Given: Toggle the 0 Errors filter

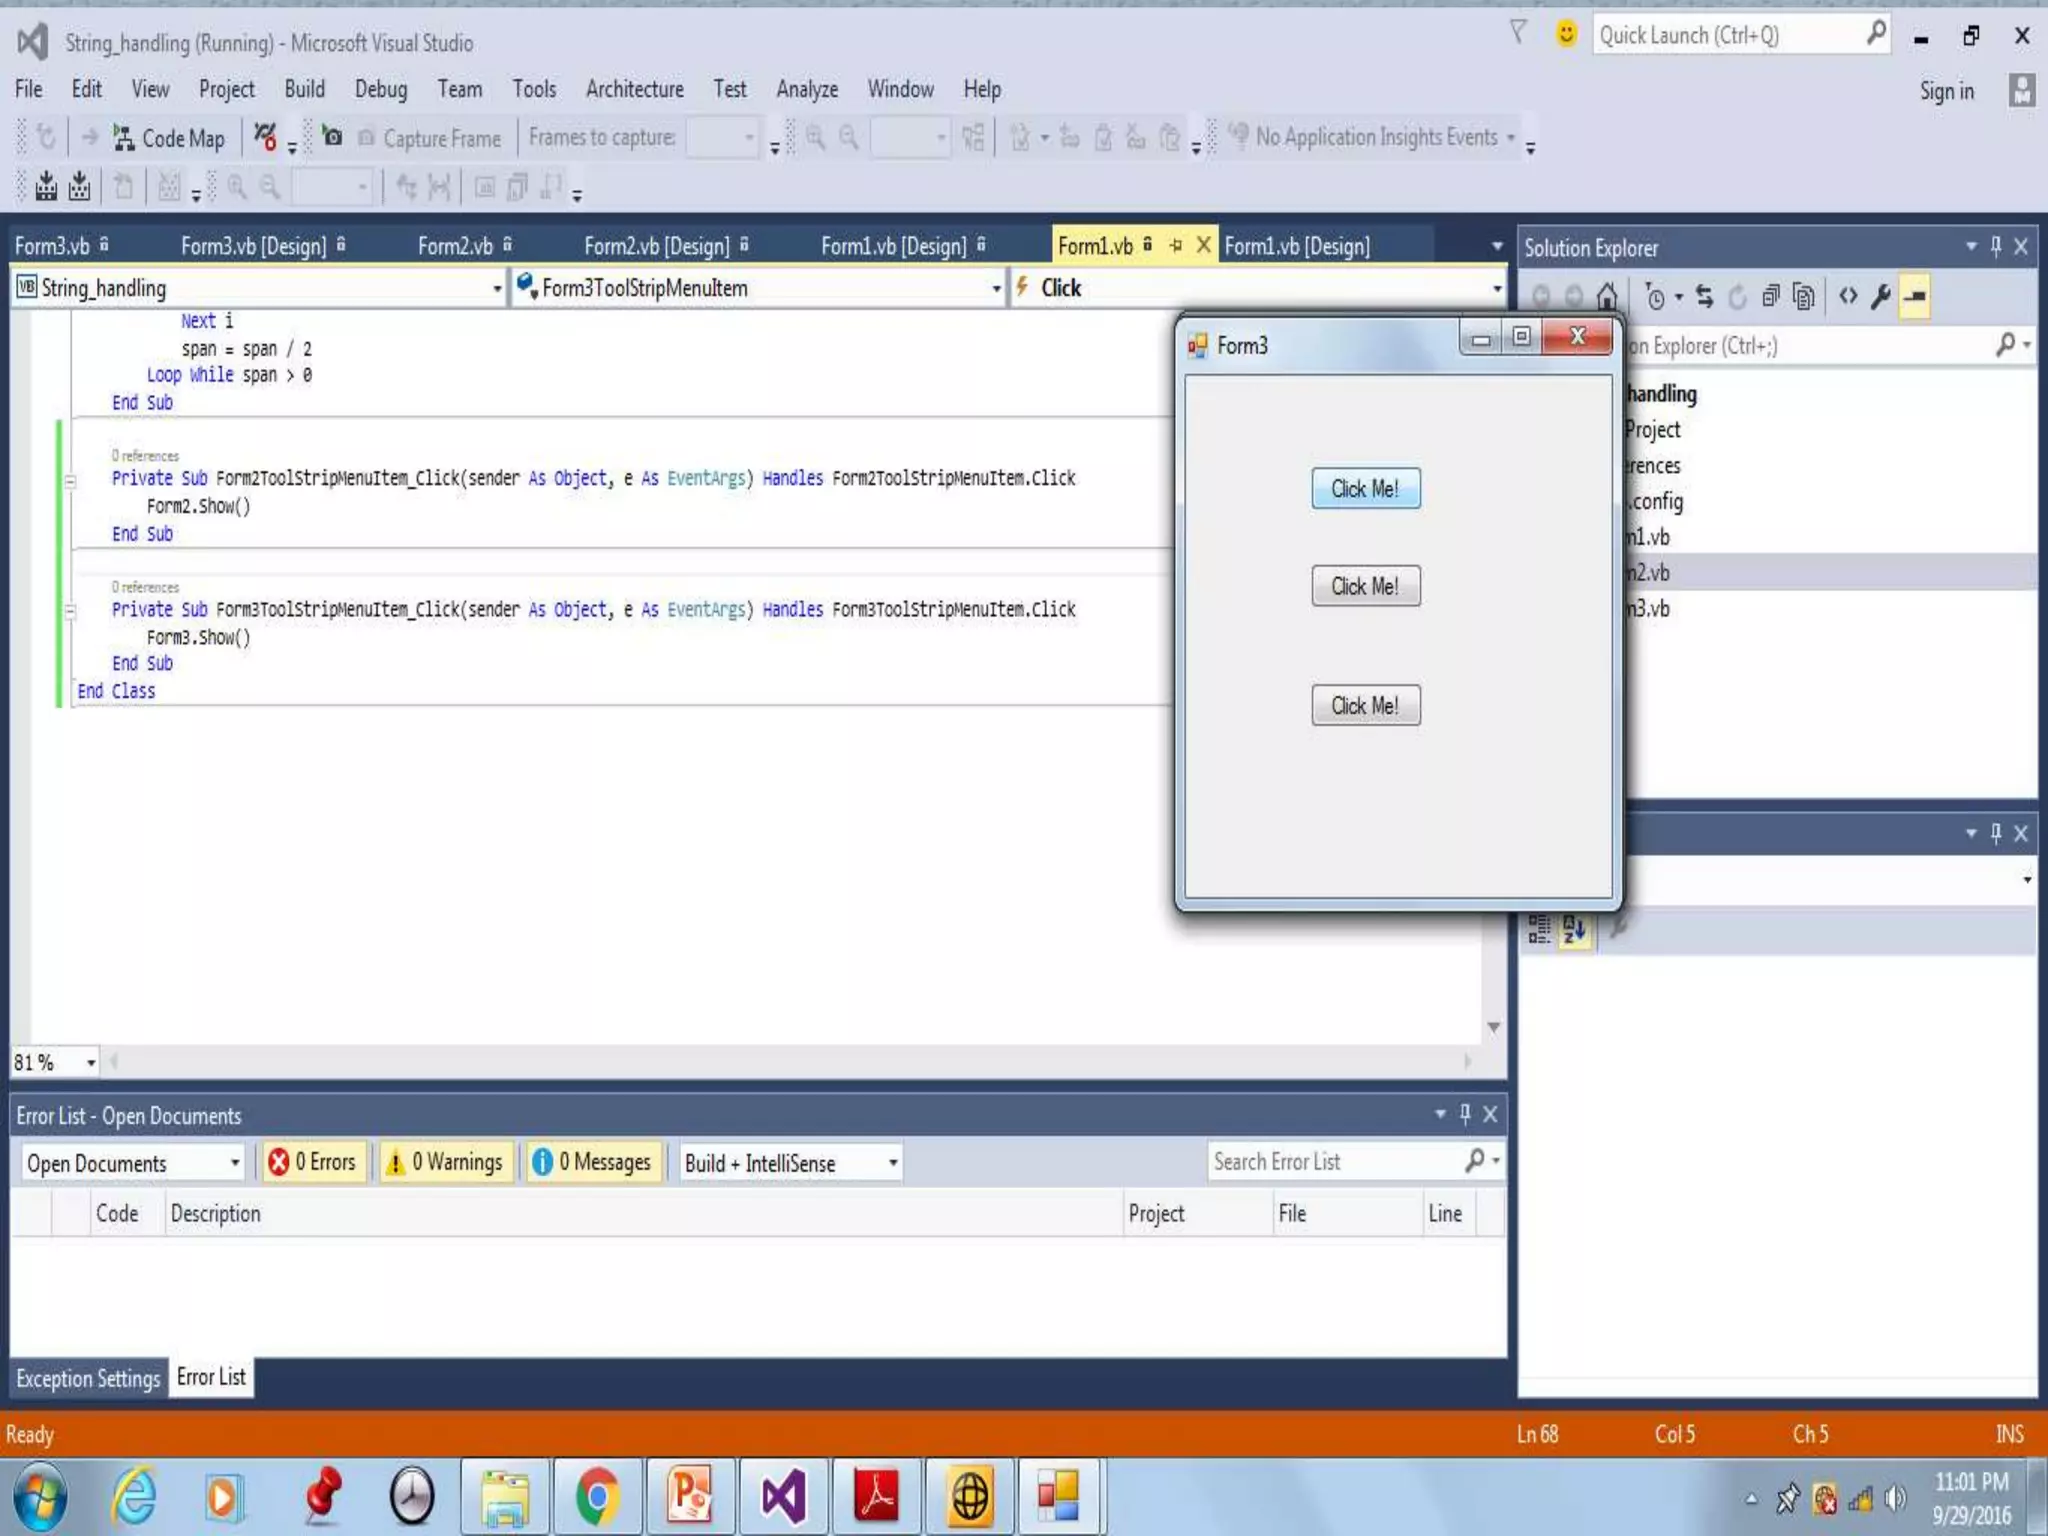Looking at the screenshot, I should coord(314,1162).
